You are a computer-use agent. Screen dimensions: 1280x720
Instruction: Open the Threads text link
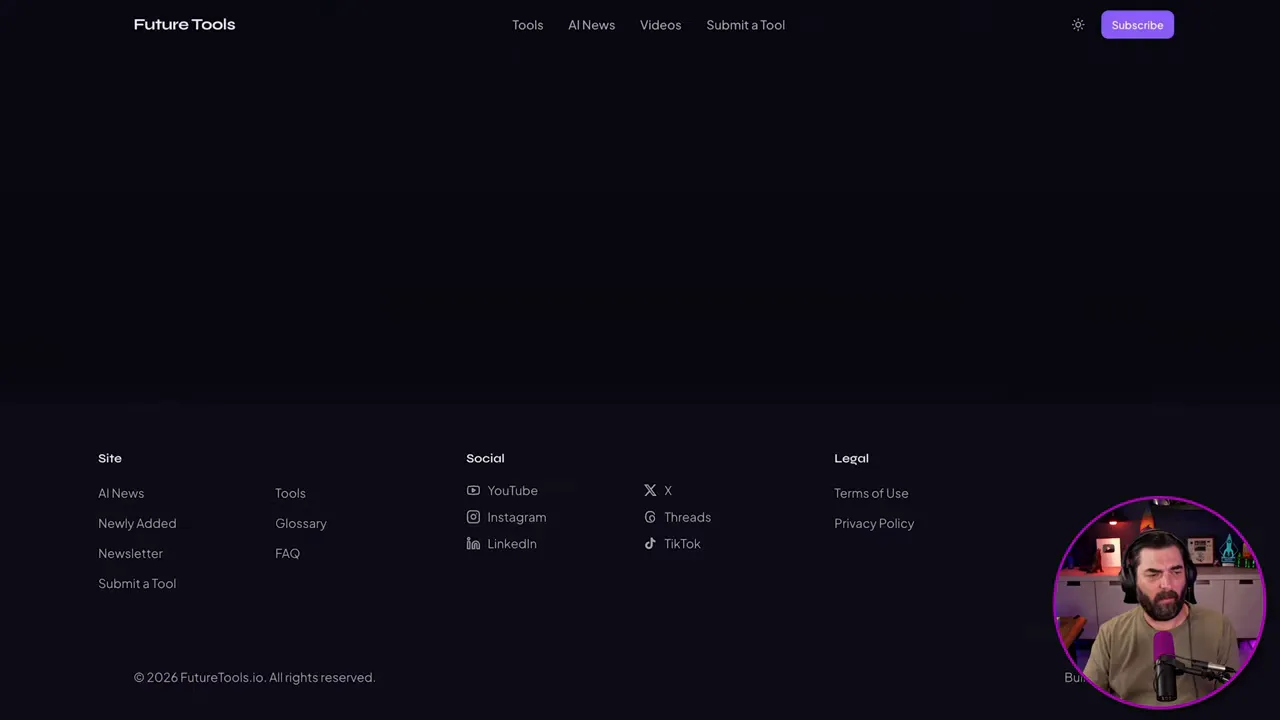(688, 517)
